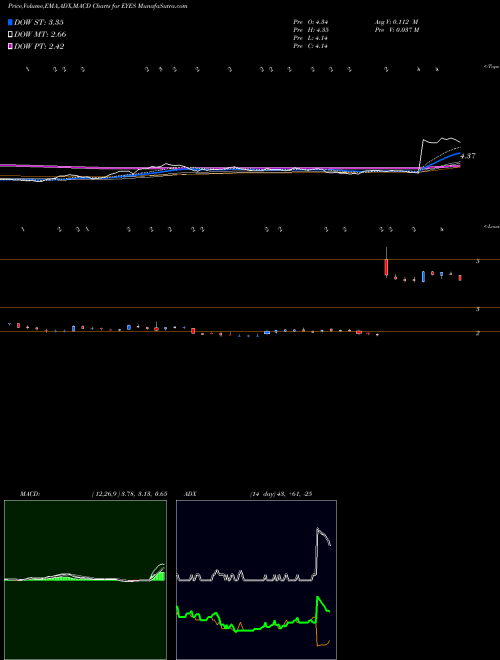This screenshot has height=660, width=500.
Task: Open the dark blue ADX chart panel
Action: click(x=256, y=580)
